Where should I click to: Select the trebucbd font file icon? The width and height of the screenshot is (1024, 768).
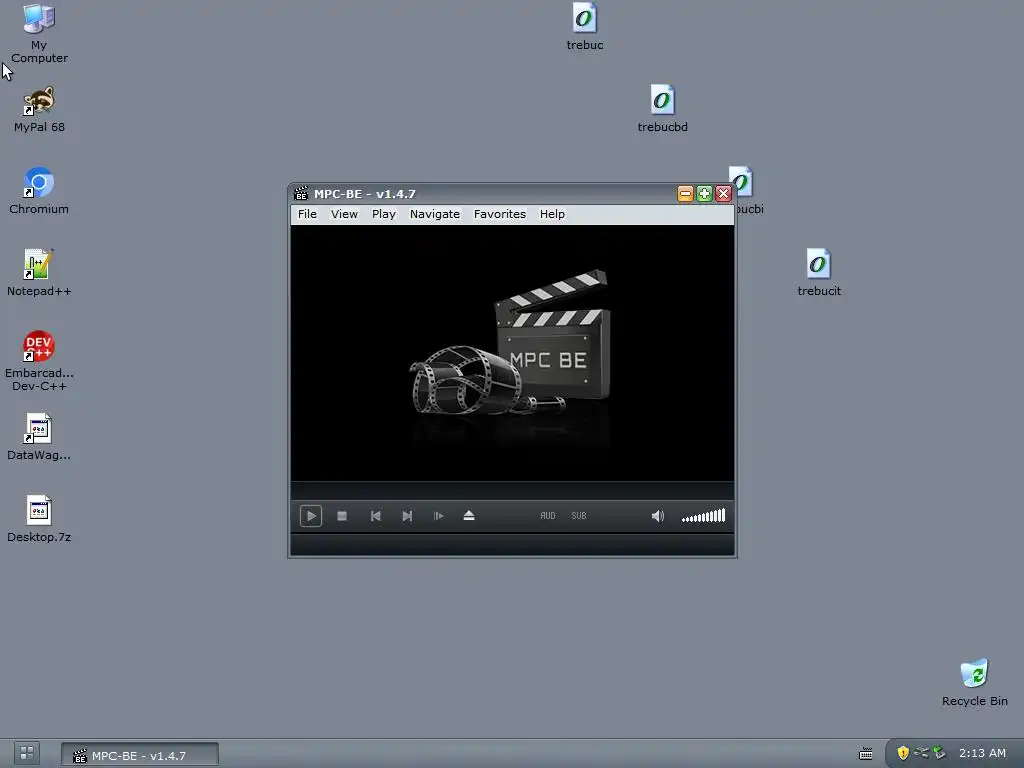pos(662,109)
